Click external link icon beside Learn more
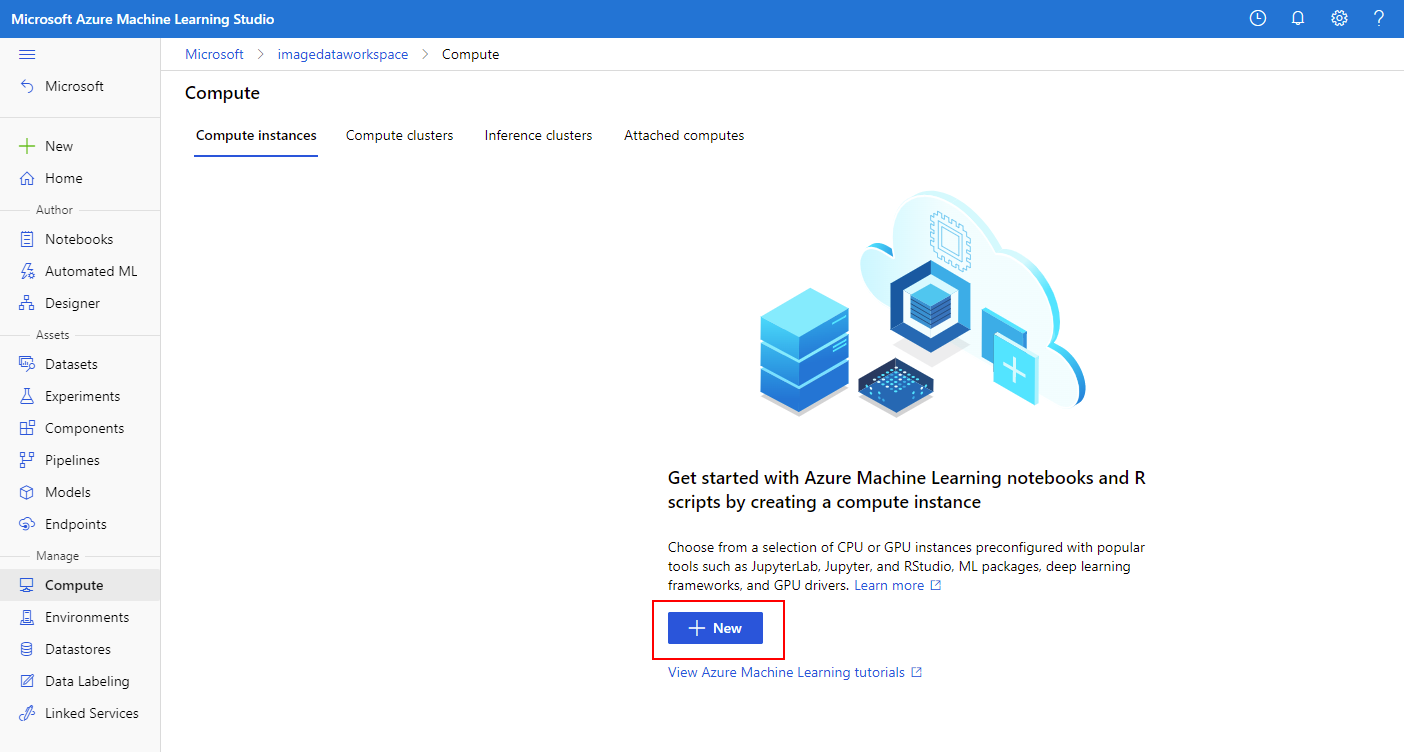The image size is (1404, 752). [x=936, y=585]
